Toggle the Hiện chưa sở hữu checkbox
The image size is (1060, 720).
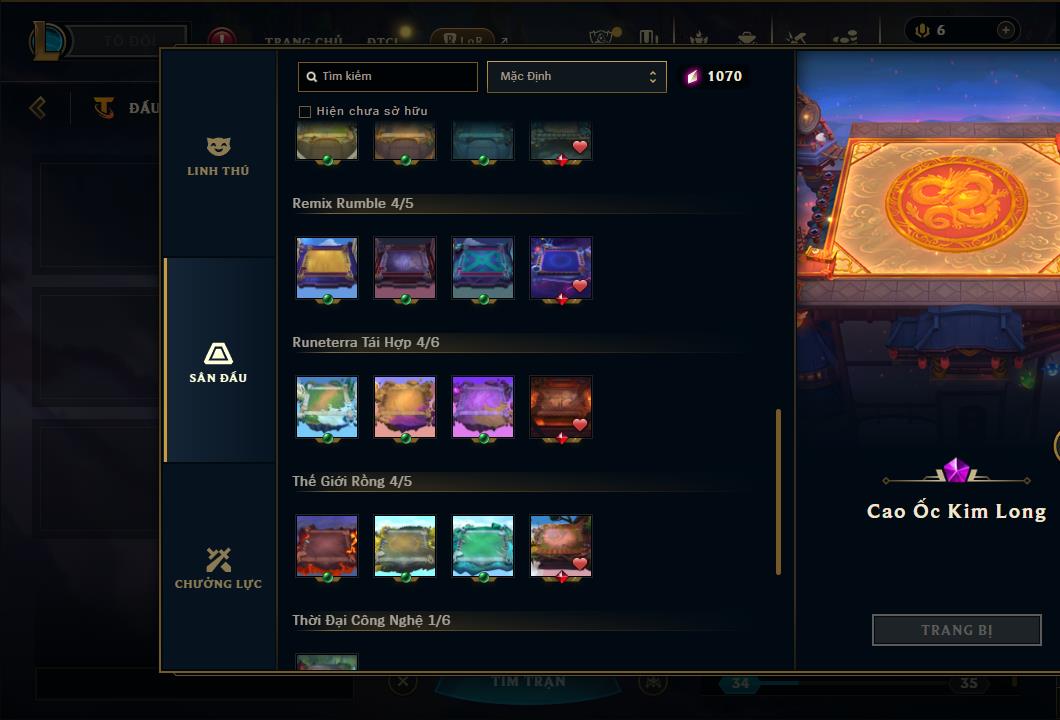tap(305, 112)
